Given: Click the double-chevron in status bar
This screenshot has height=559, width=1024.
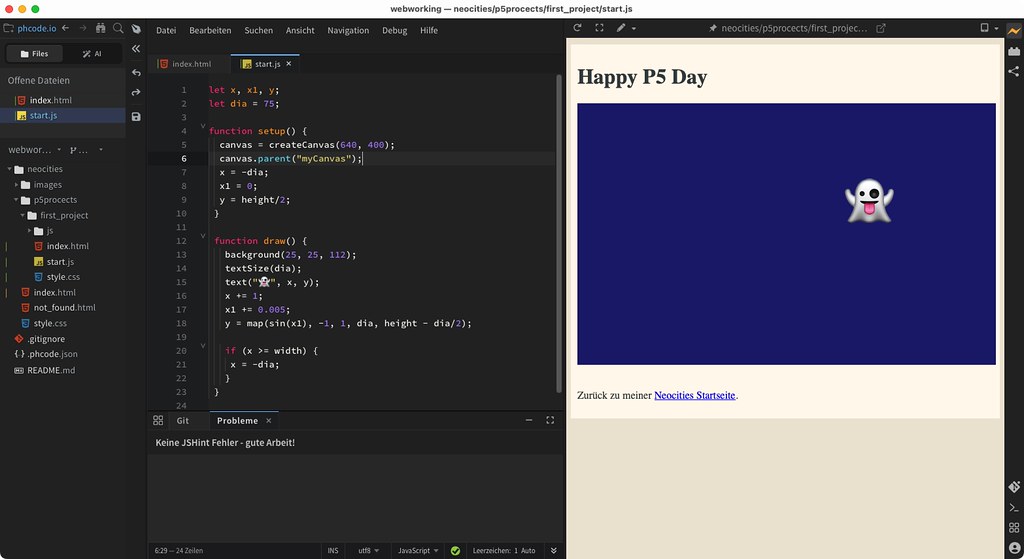Looking at the screenshot, I should point(554,551).
